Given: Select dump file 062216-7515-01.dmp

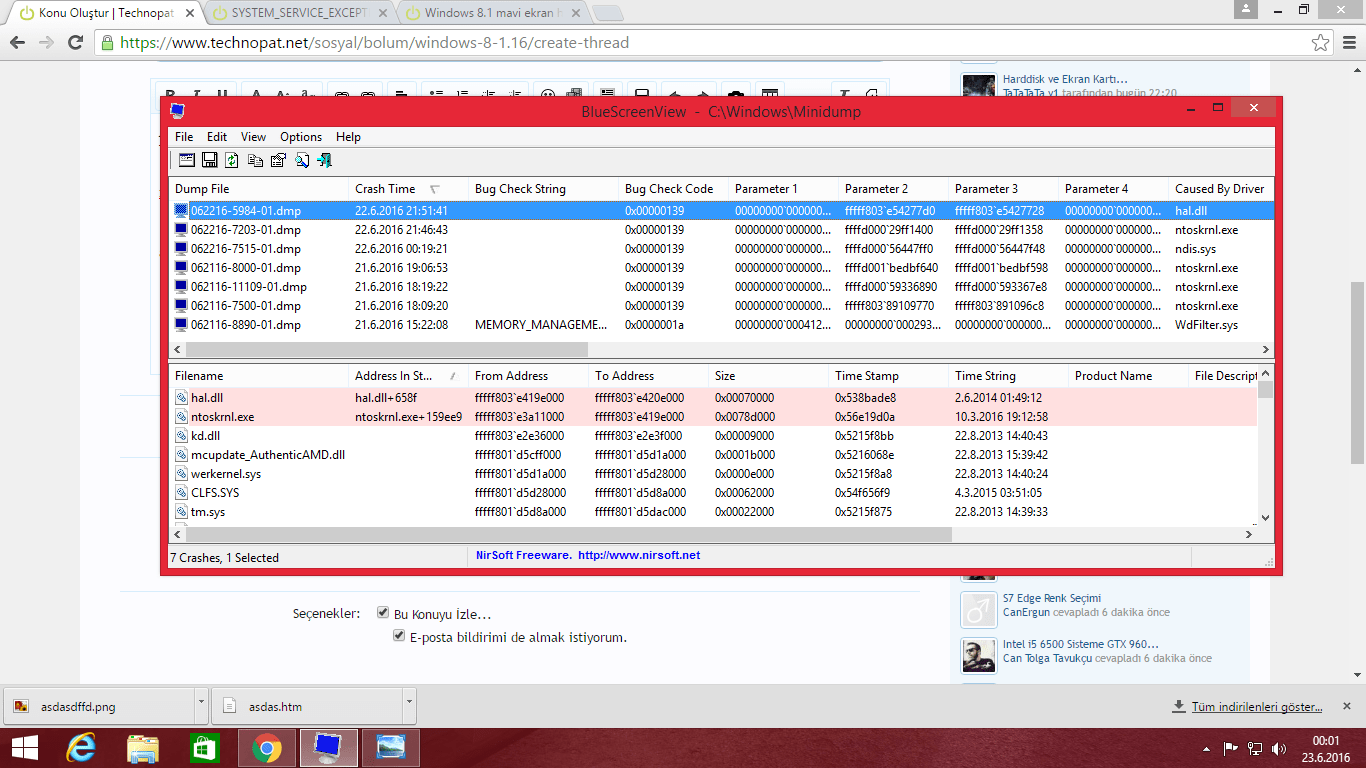Looking at the screenshot, I should 722,249.
